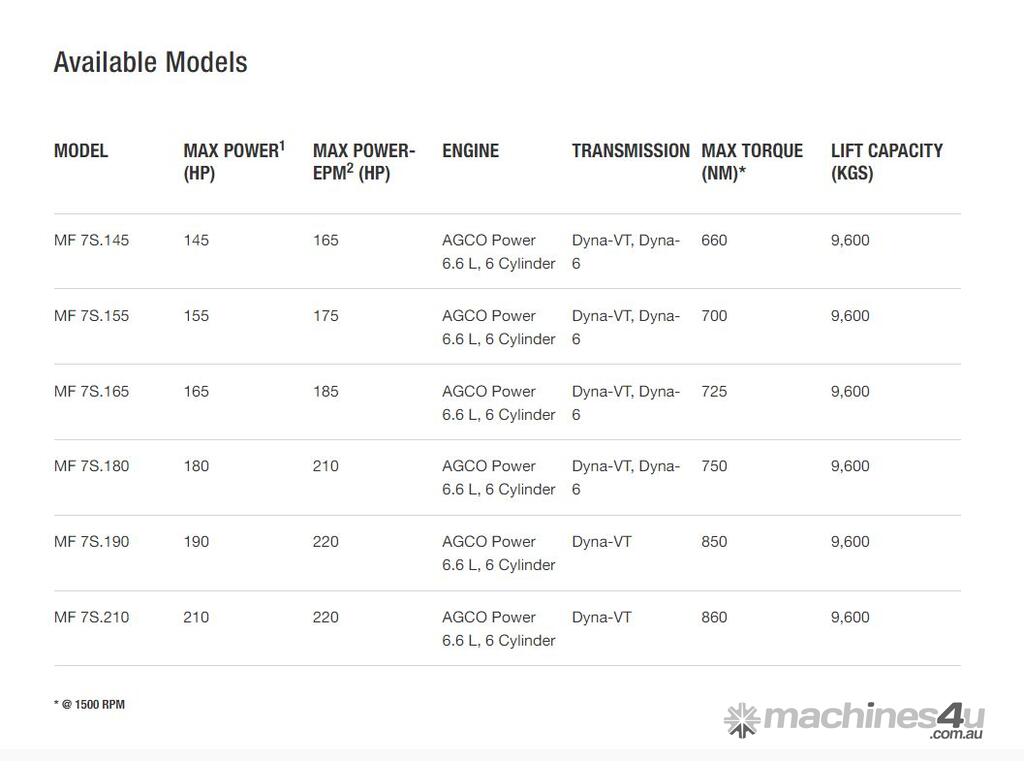
Task: Select the MODEL column header
Action: [81, 151]
